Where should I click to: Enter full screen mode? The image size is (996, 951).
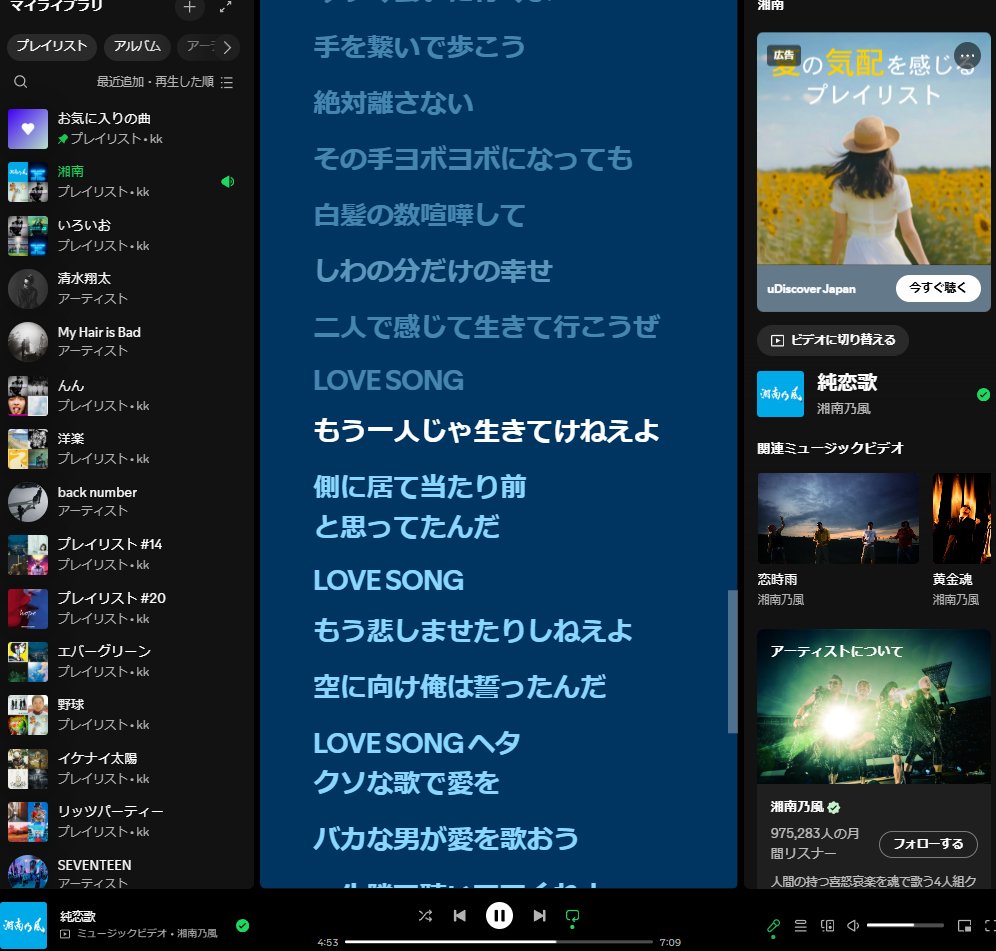[990, 926]
